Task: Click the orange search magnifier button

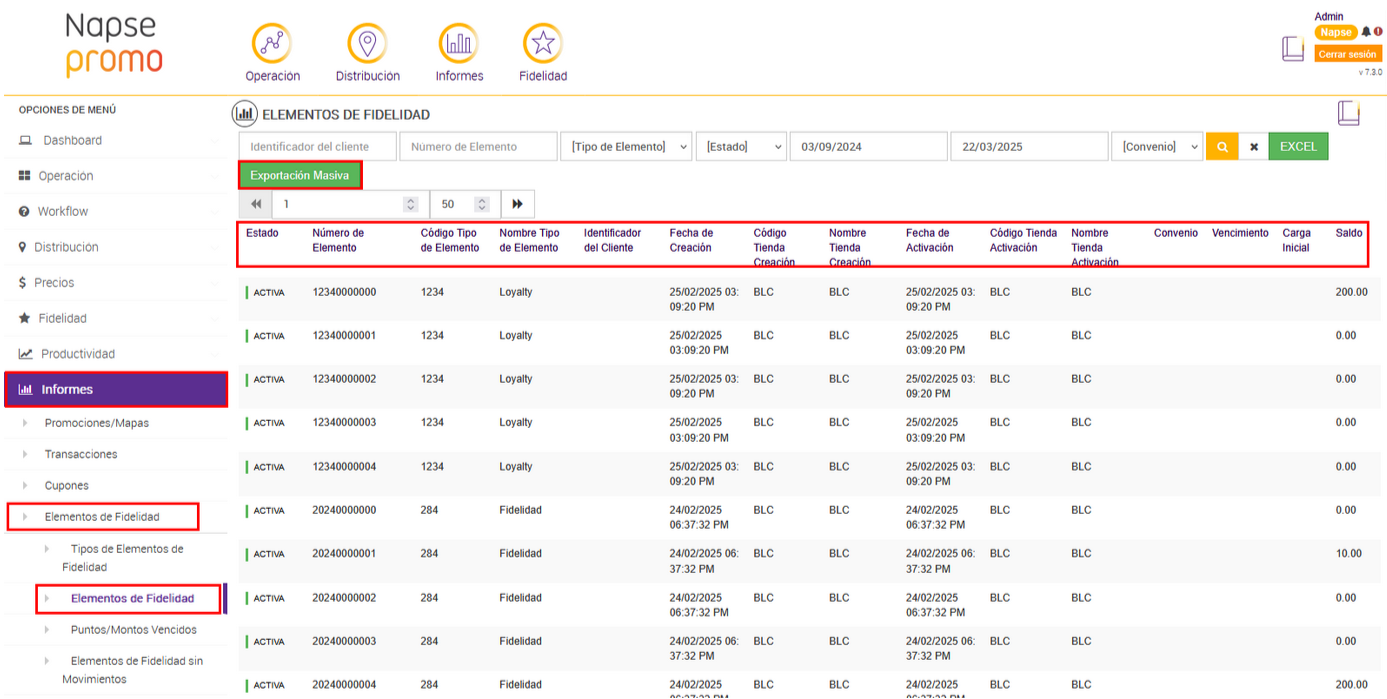Action: (1221, 147)
